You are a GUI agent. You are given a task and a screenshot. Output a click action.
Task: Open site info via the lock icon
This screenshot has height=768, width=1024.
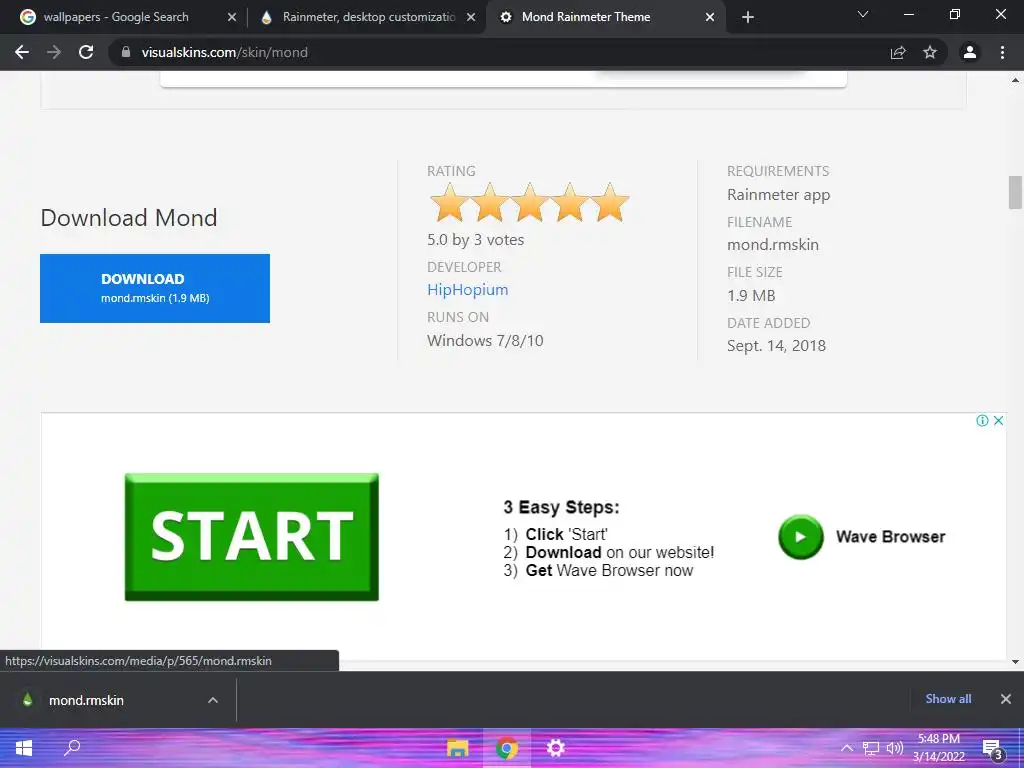126,52
